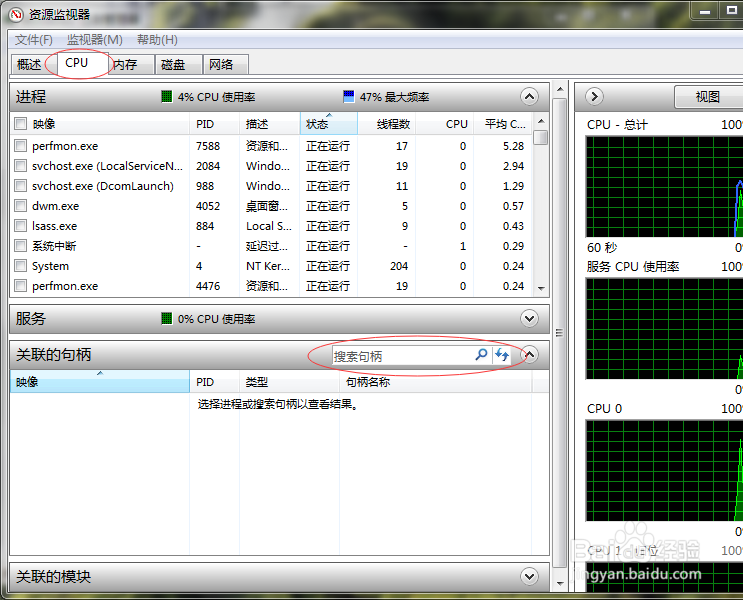Open the 帮助(H) menu

click(x=157, y=40)
